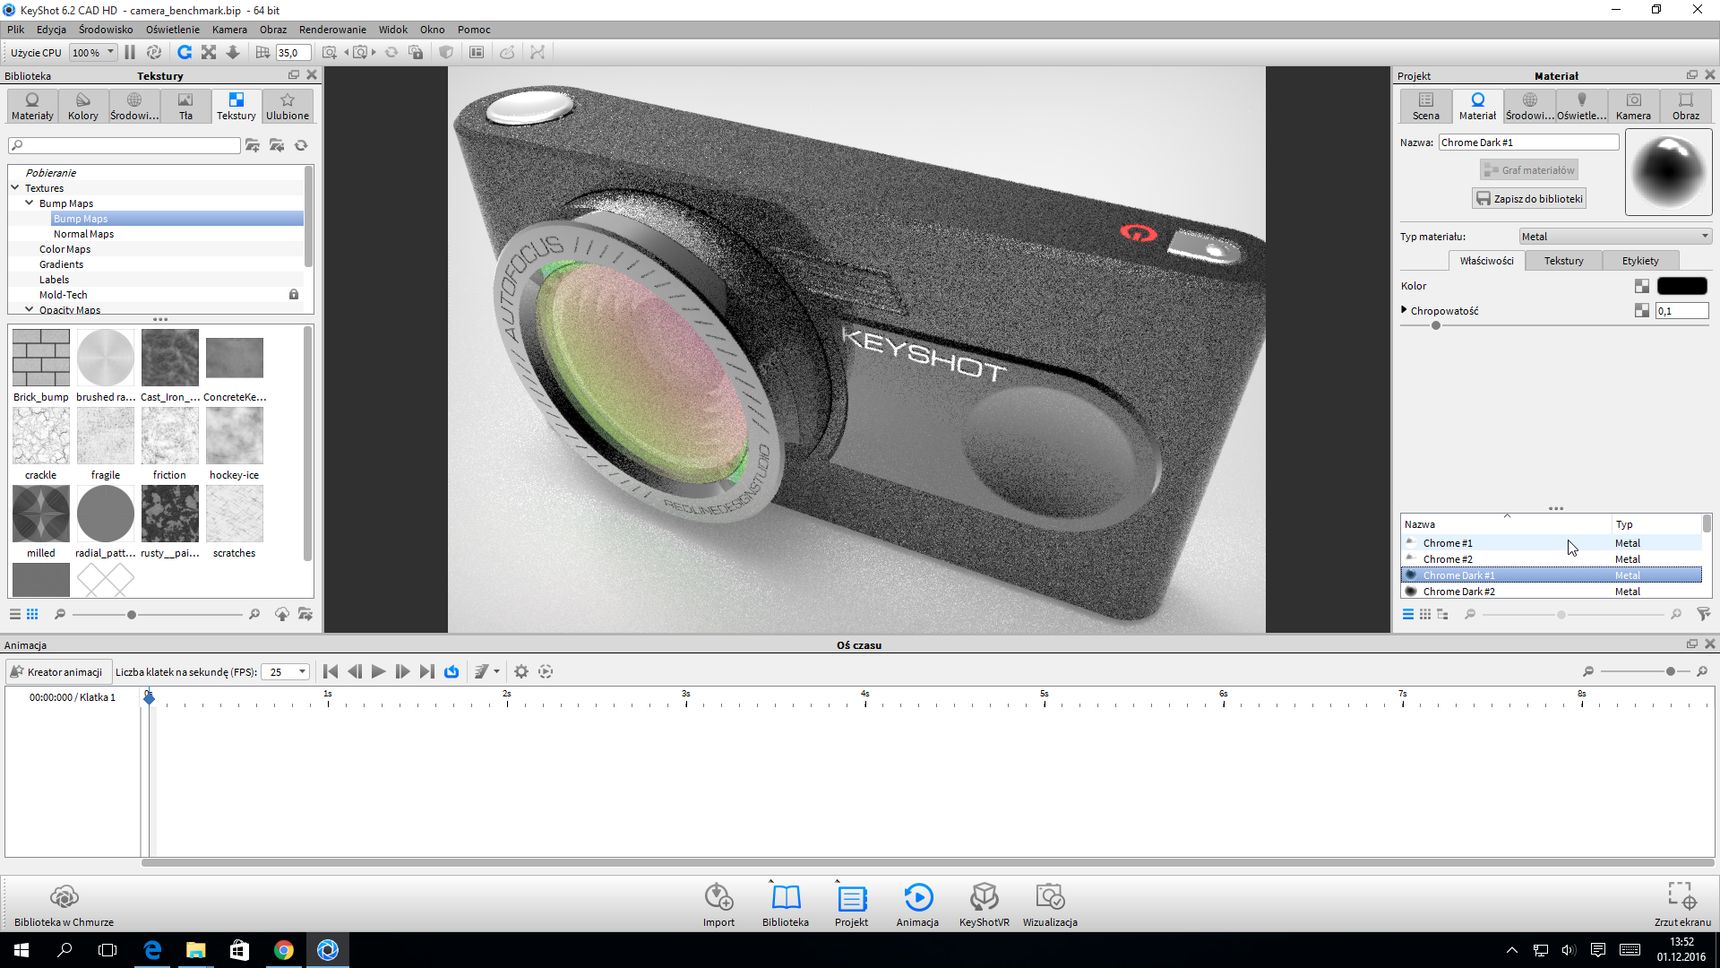Image resolution: width=1720 pixels, height=968 pixels.
Task: Open KeyShotVR from bottom bar
Action: tap(984, 904)
